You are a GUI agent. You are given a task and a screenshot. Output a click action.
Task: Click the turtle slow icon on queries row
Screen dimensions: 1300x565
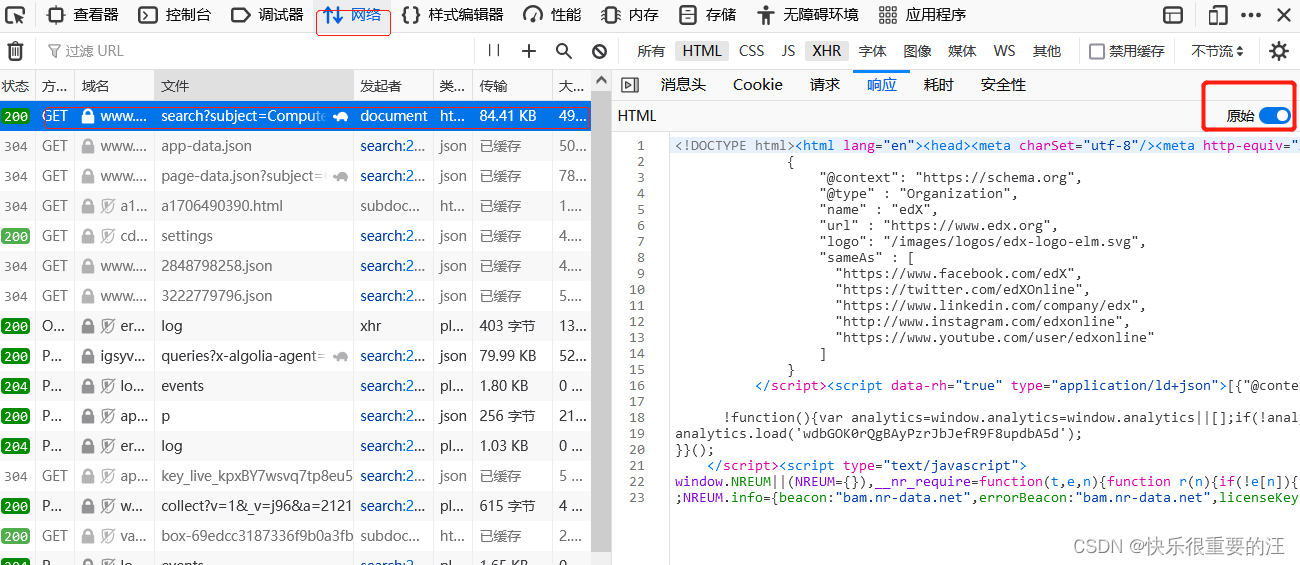pos(340,356)
